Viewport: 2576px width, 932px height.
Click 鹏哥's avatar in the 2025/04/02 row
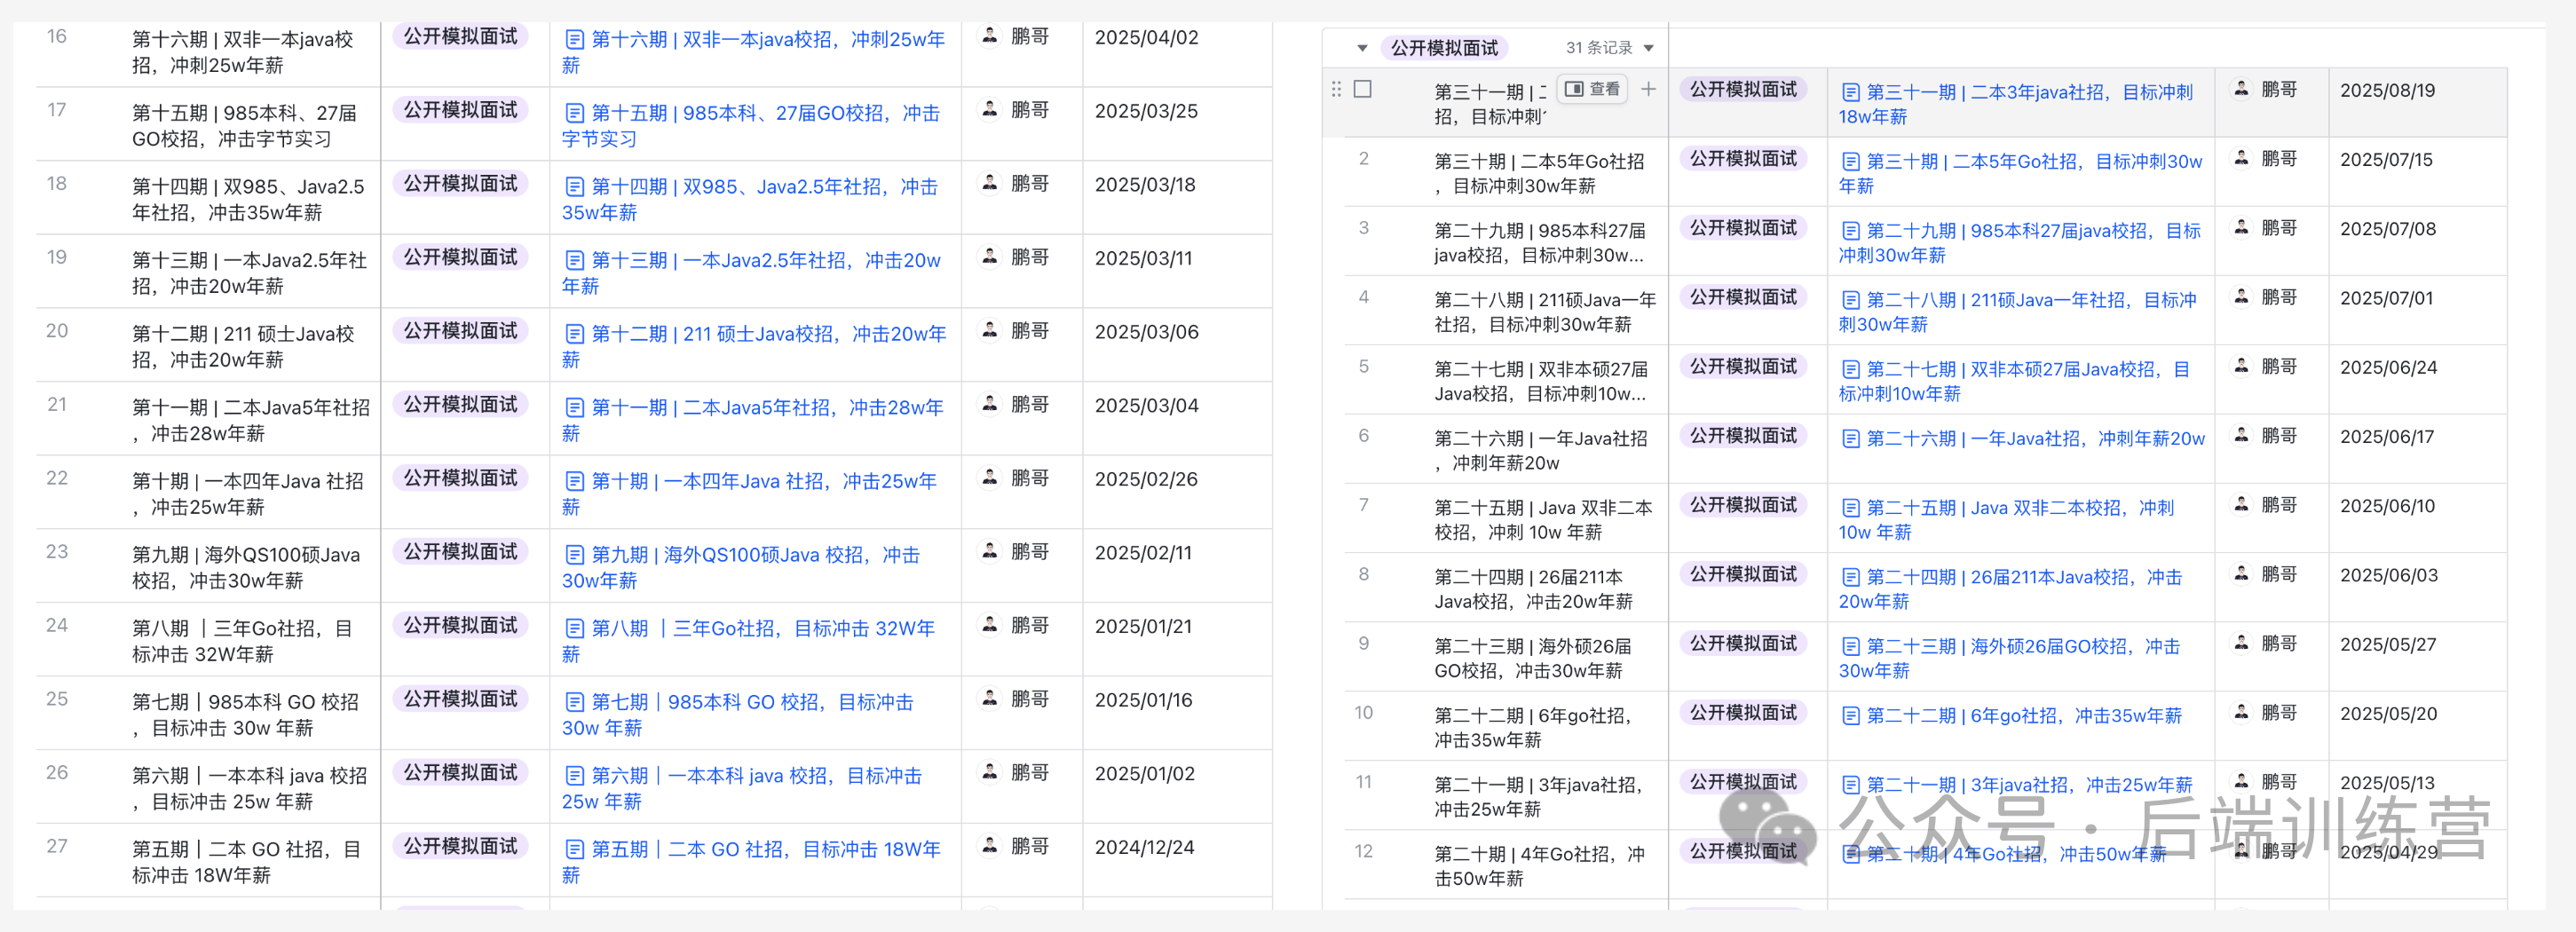(989, 37)
